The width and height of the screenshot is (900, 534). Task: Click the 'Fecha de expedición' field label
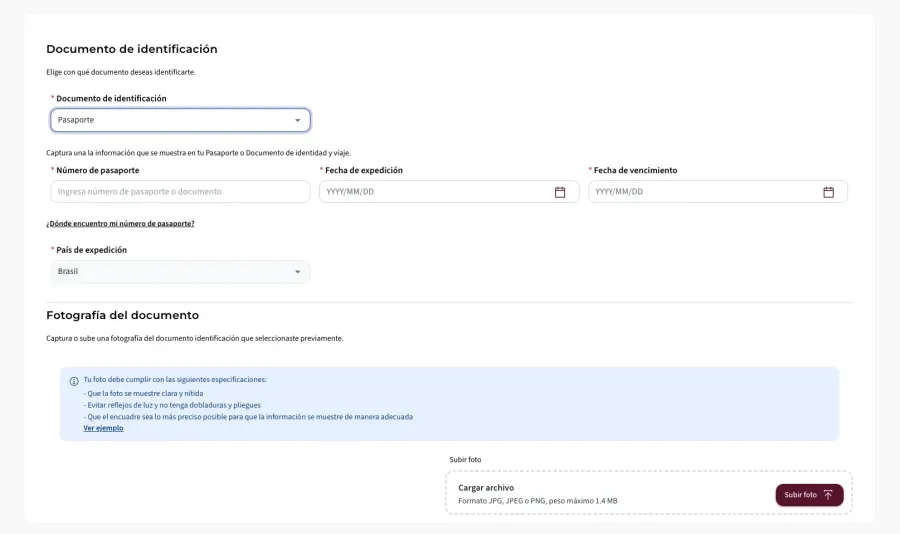click(364, 171)
